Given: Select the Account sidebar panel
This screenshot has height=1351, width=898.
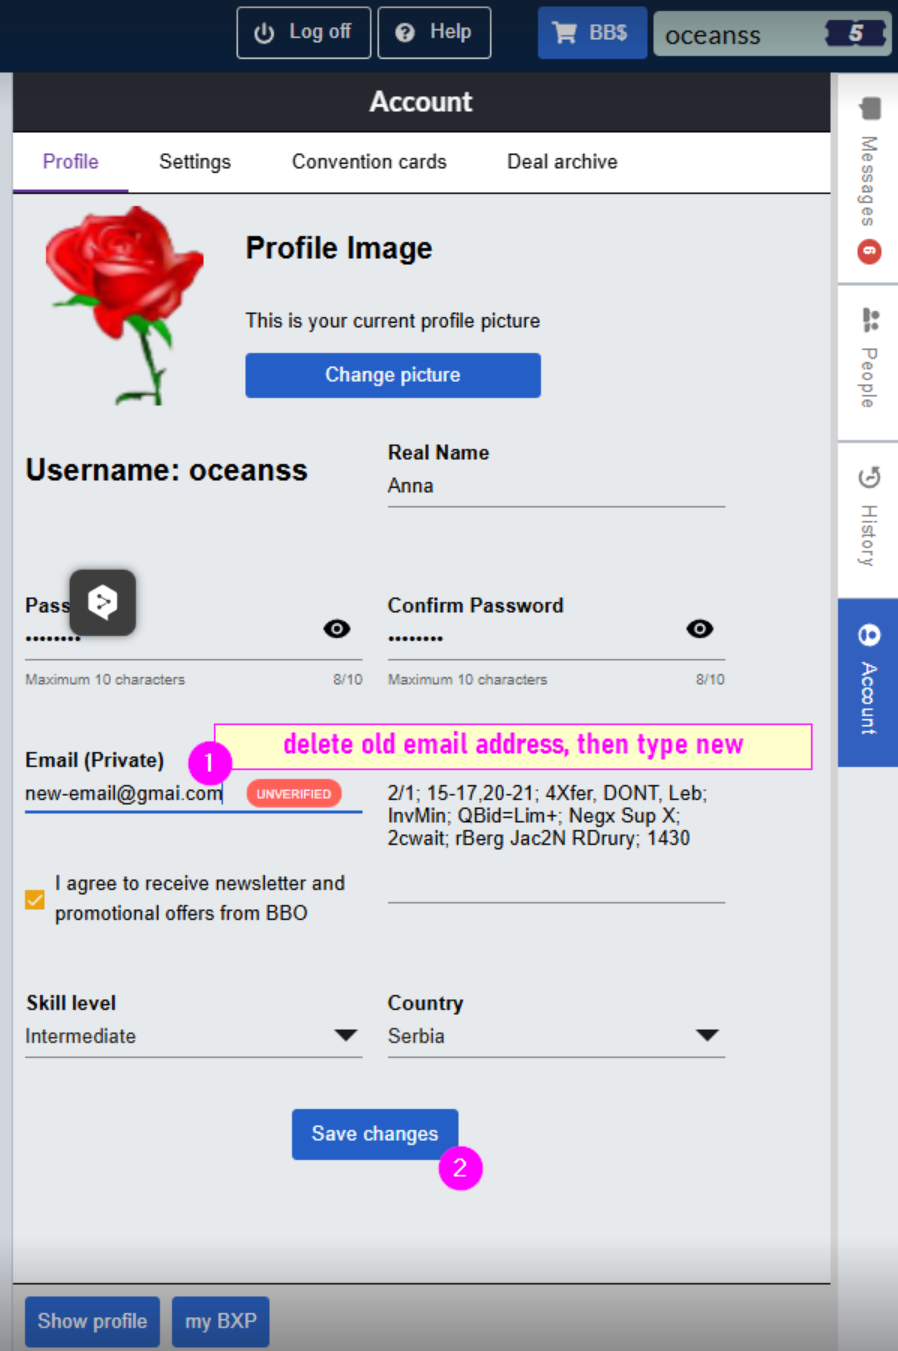Looking at the screenshot, I should click(868, 682).
